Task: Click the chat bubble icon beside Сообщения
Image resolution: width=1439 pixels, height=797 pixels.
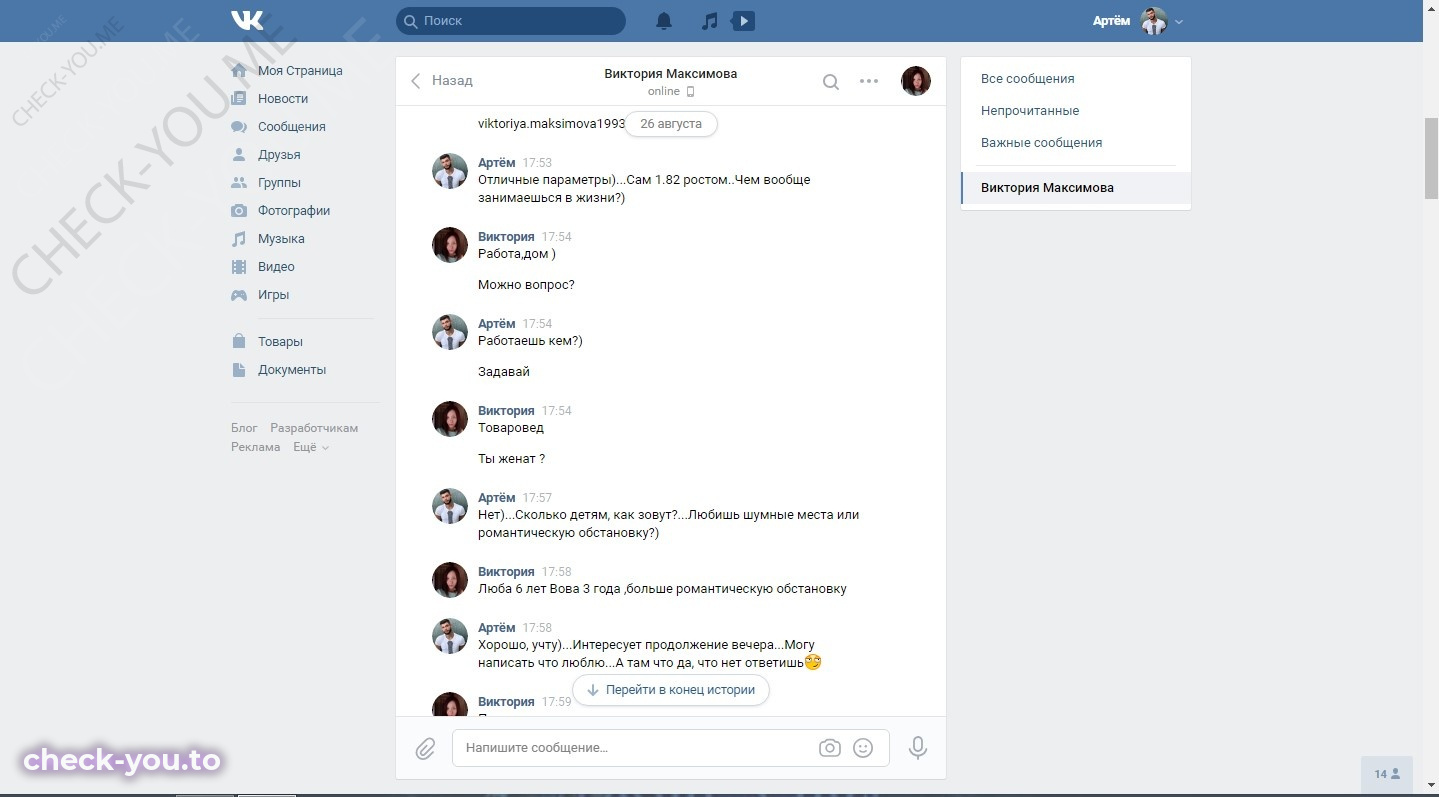Action: (x=239, y=127)
